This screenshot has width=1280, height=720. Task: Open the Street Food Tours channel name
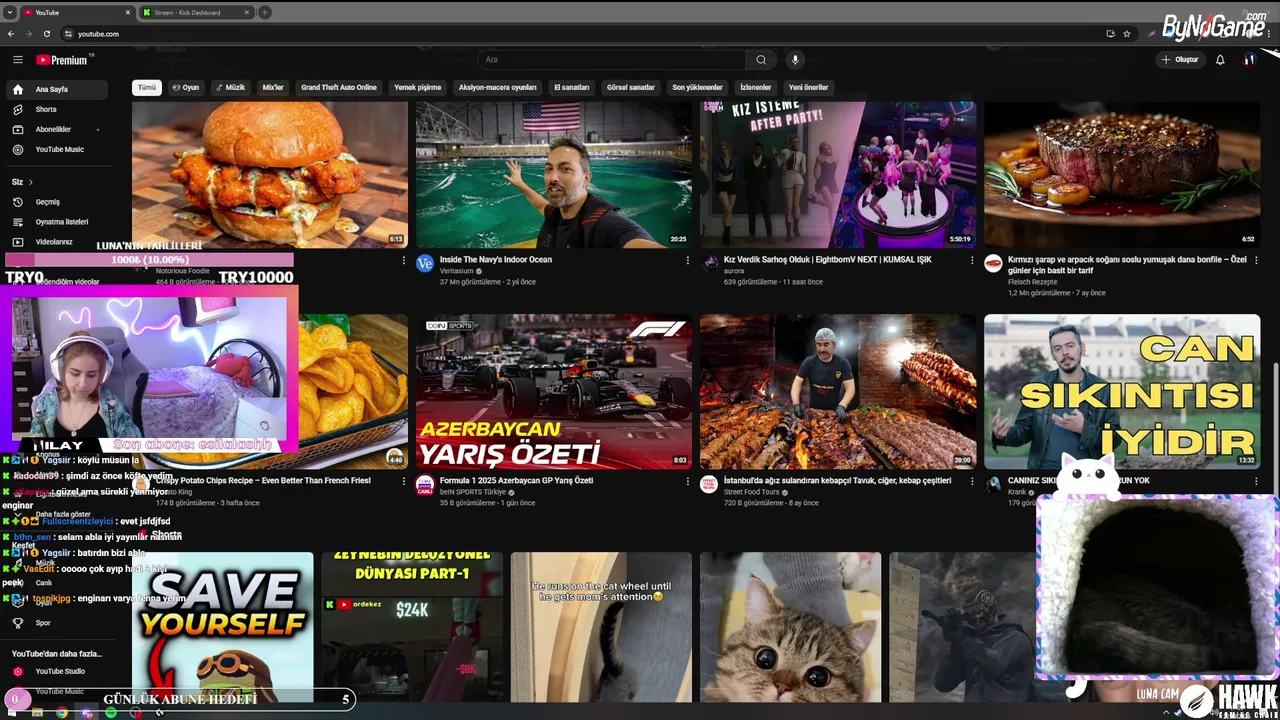coord(753,492)
